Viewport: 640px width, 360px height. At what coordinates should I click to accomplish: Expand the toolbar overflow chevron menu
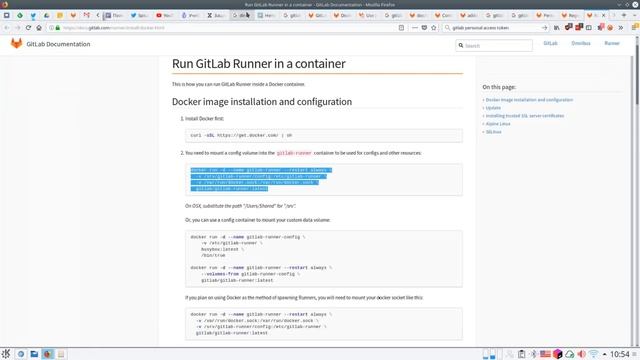pyautogui.click(x=620, y=28)
